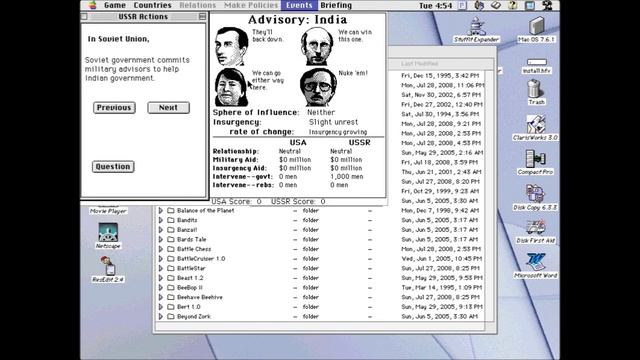Click the "We can go either way" advisor portrait
The image size is (640, 360).
click(x=231, y=87)
